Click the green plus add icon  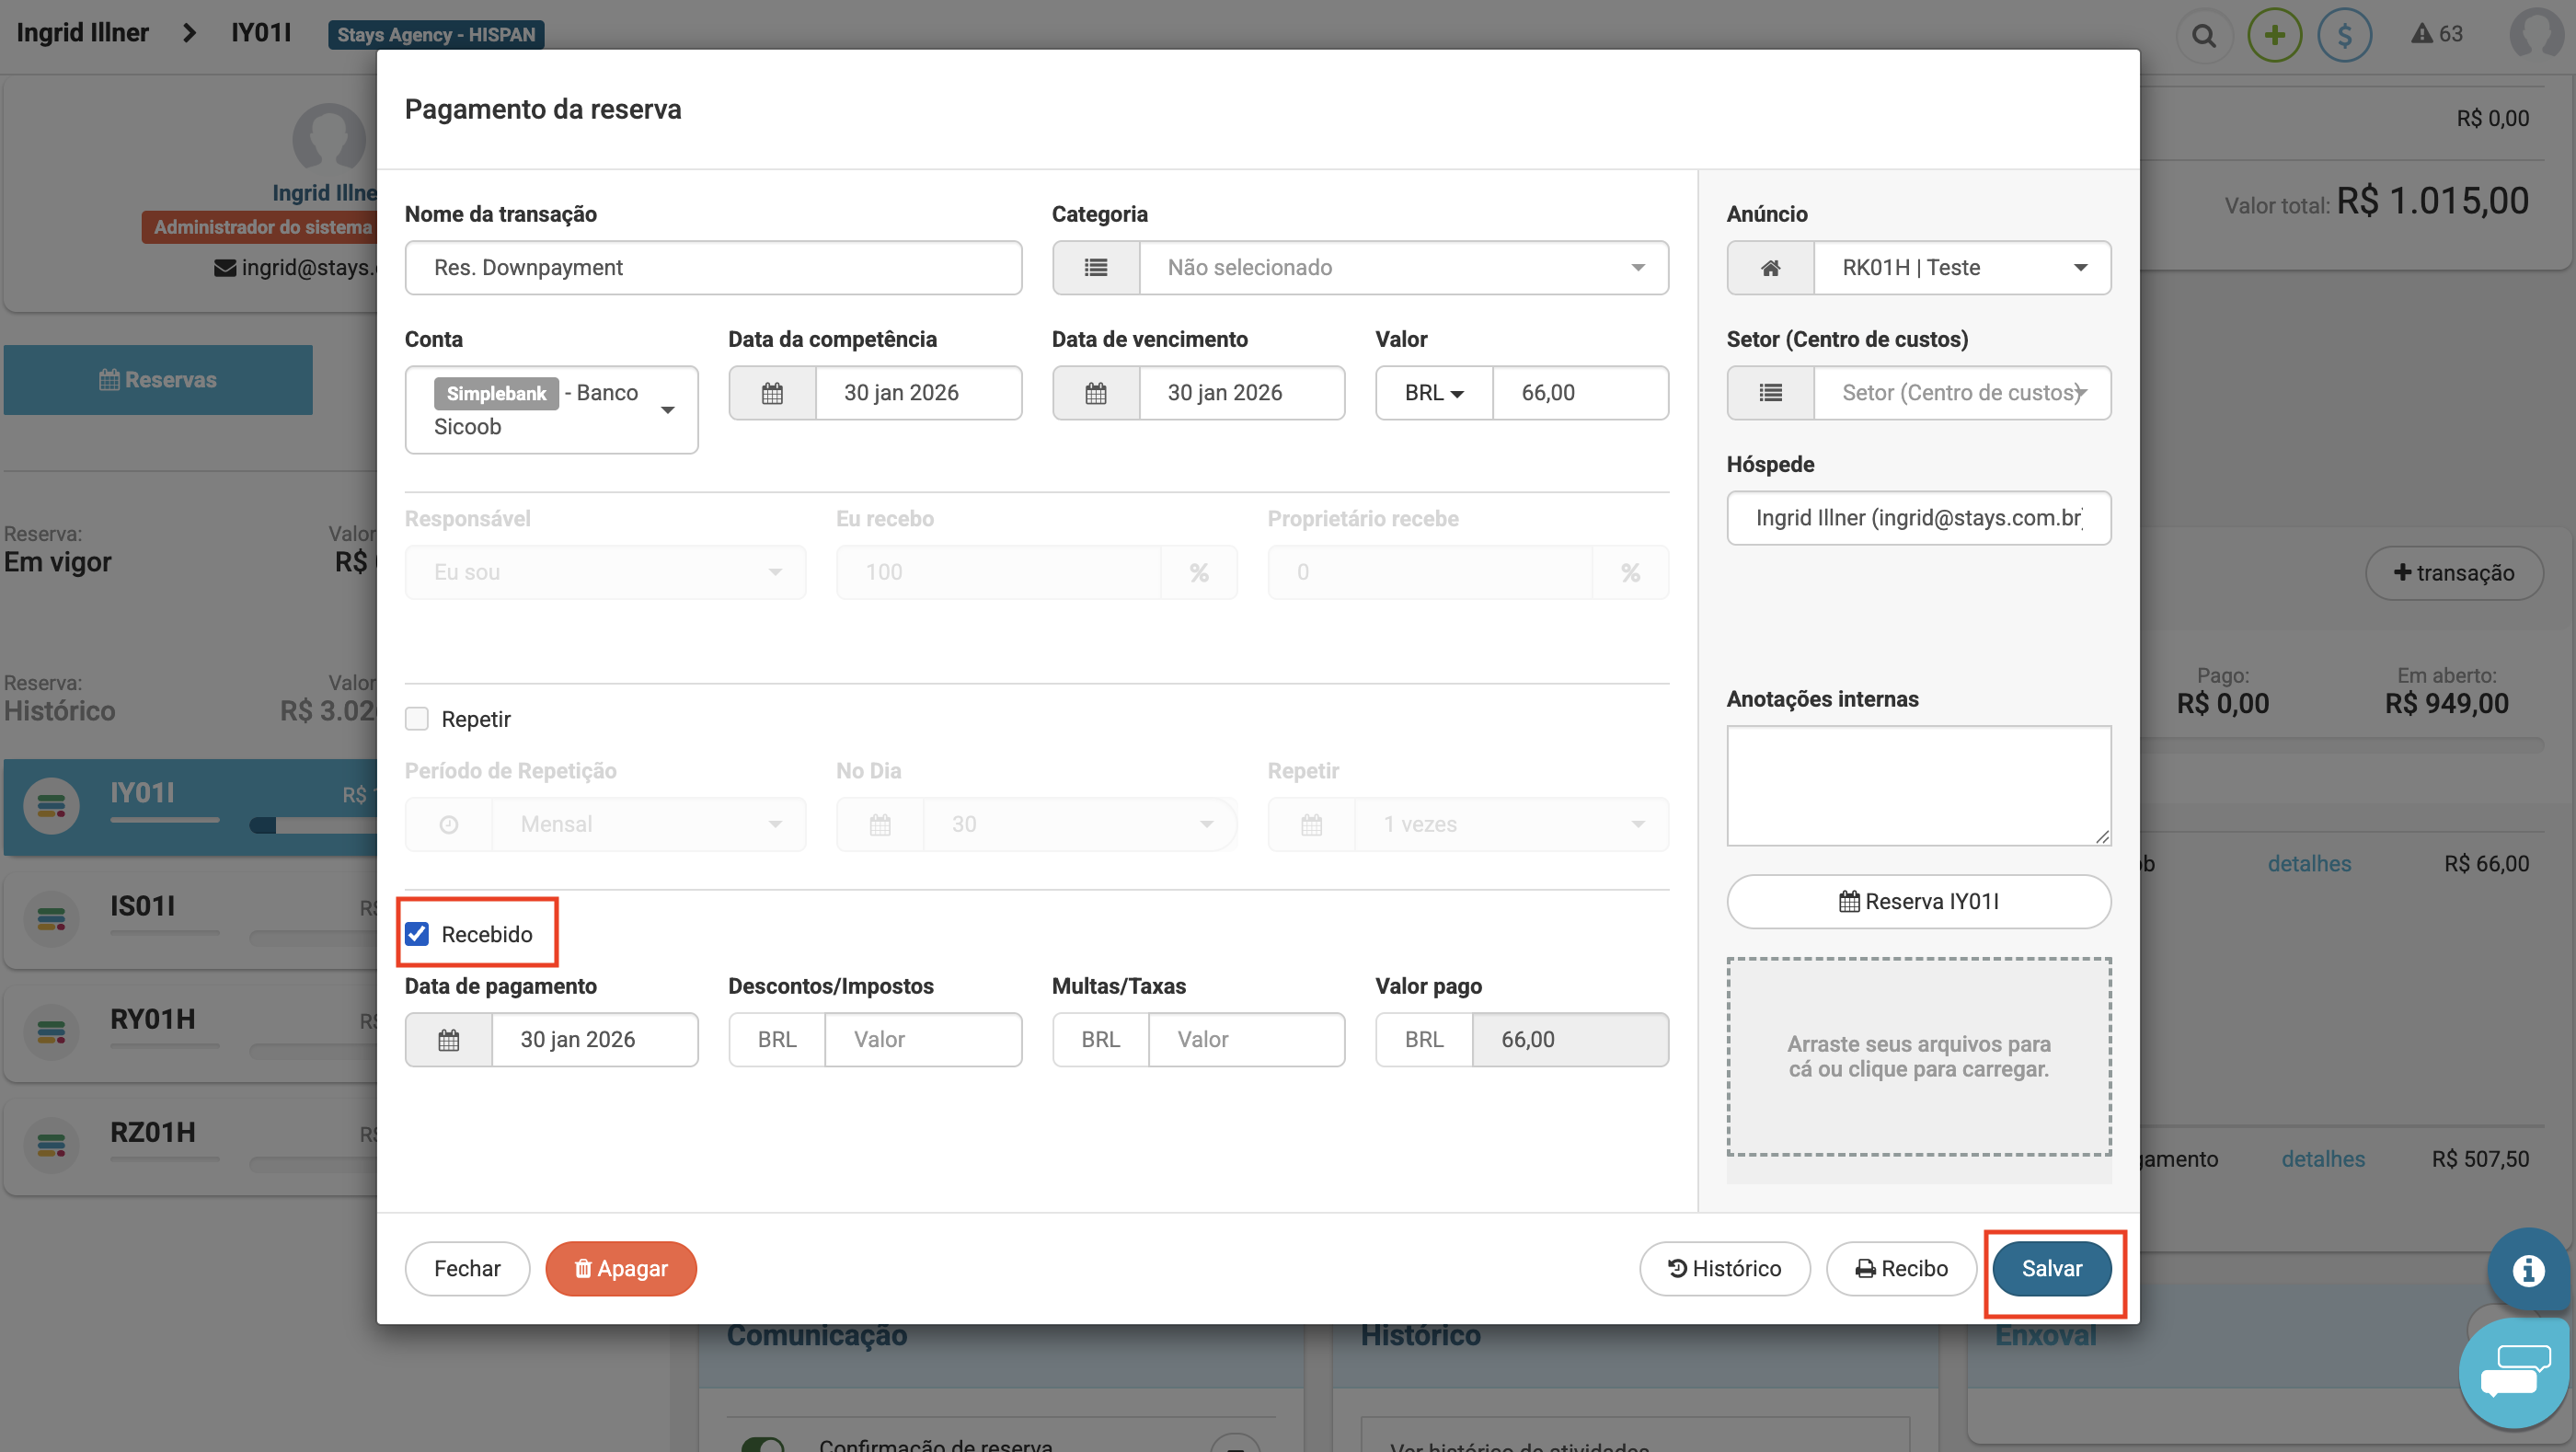click(x=2274, y=36)
